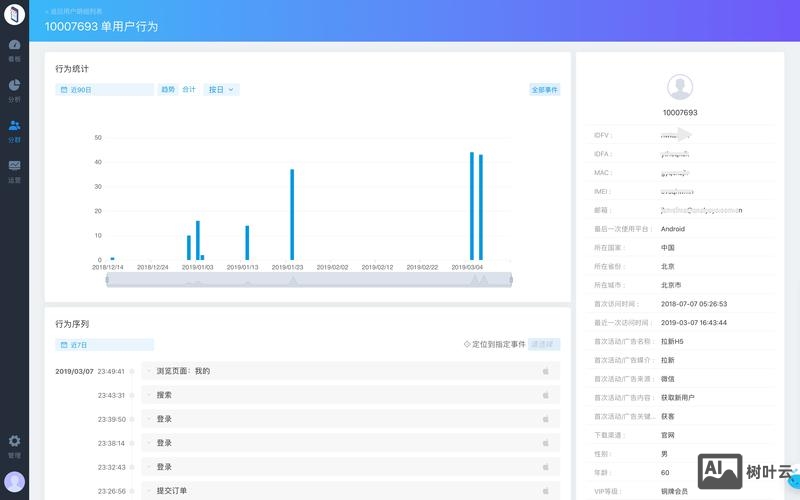Open the 运营 operations sidebar icon
This screenshot has height=500, width=800.
14,169
